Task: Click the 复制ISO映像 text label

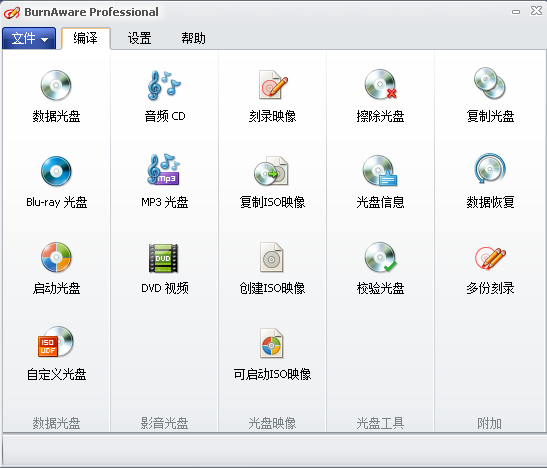Action: (272, 202)
